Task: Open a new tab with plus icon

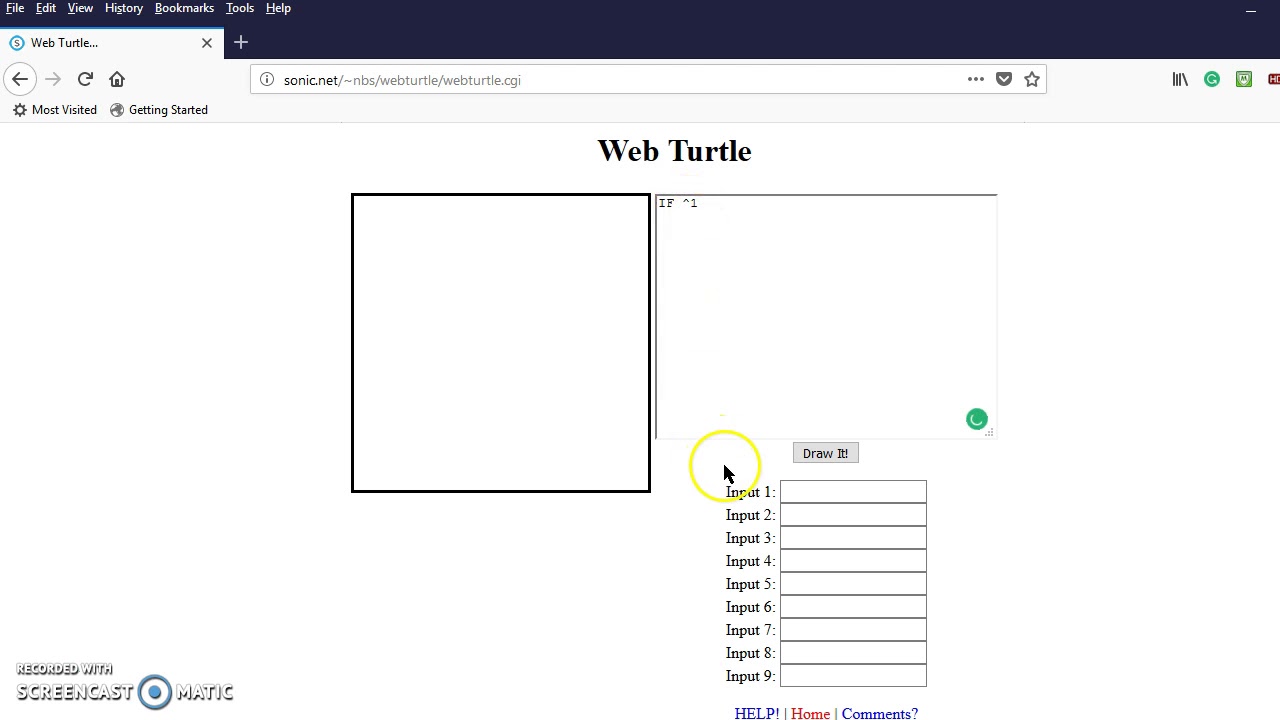Action: 241,42
